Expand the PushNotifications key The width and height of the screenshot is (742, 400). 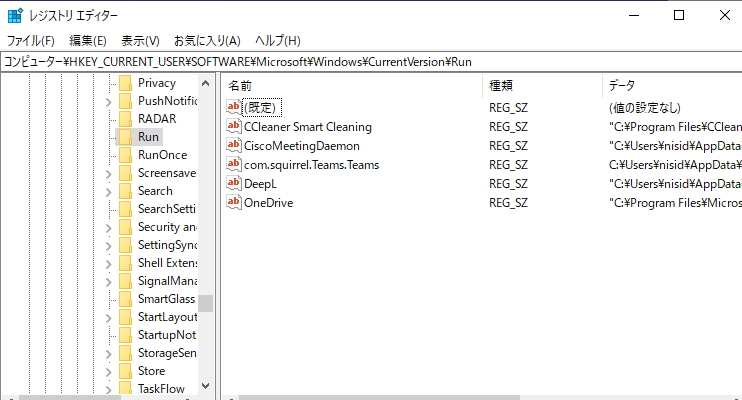pyautogui.click(x=108, y=102)
